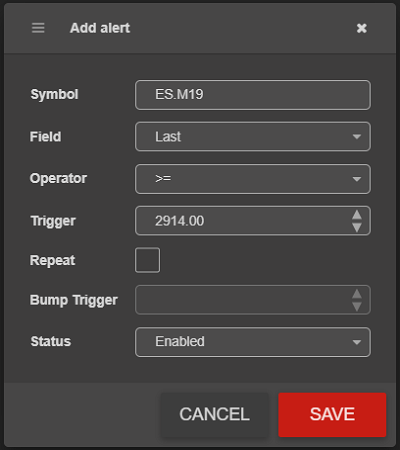The image size is (400, 450).
Task: Click the Add alert title text
Action: [100, 28]
